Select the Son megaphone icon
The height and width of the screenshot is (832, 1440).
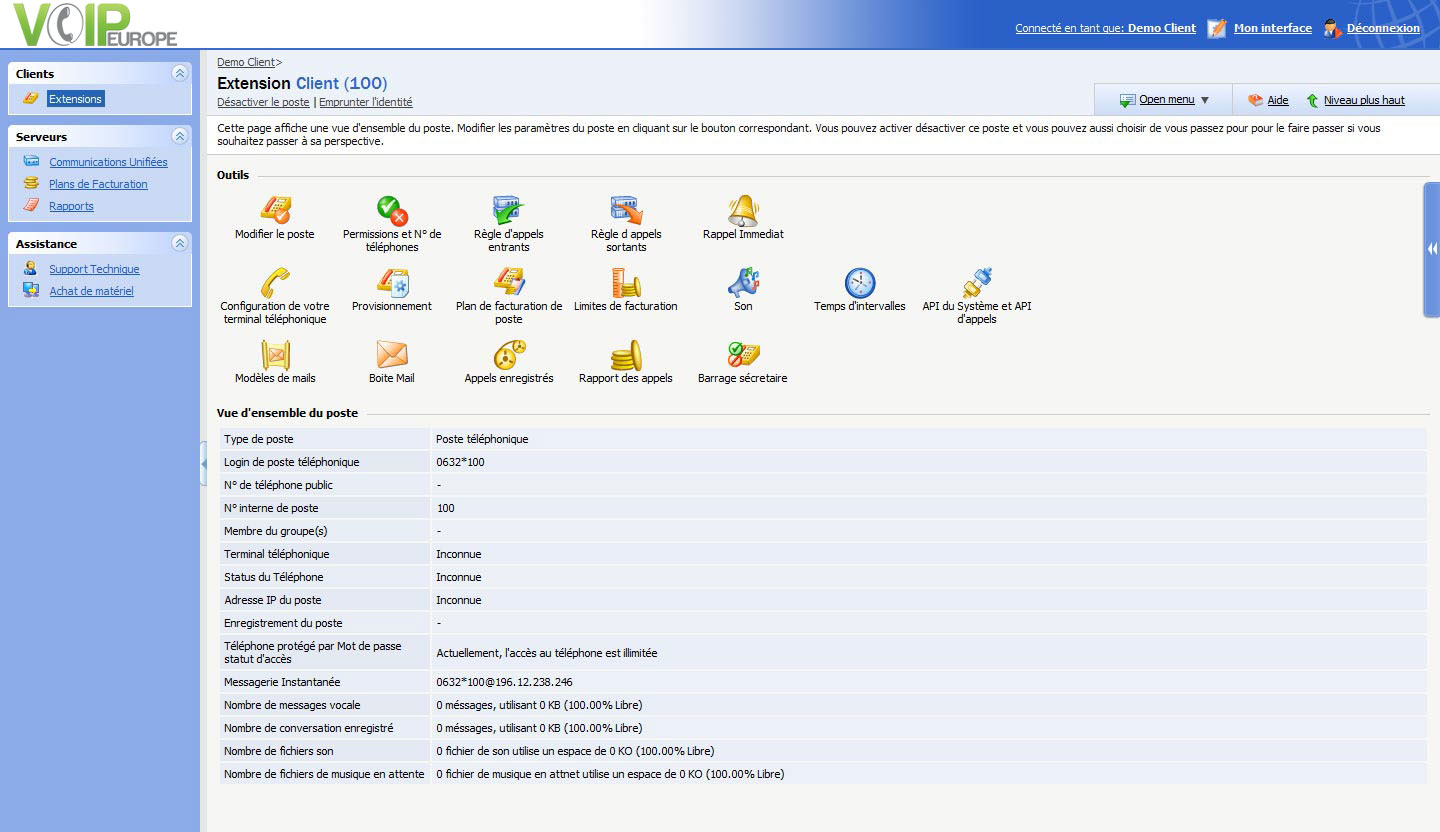[743, 283]
